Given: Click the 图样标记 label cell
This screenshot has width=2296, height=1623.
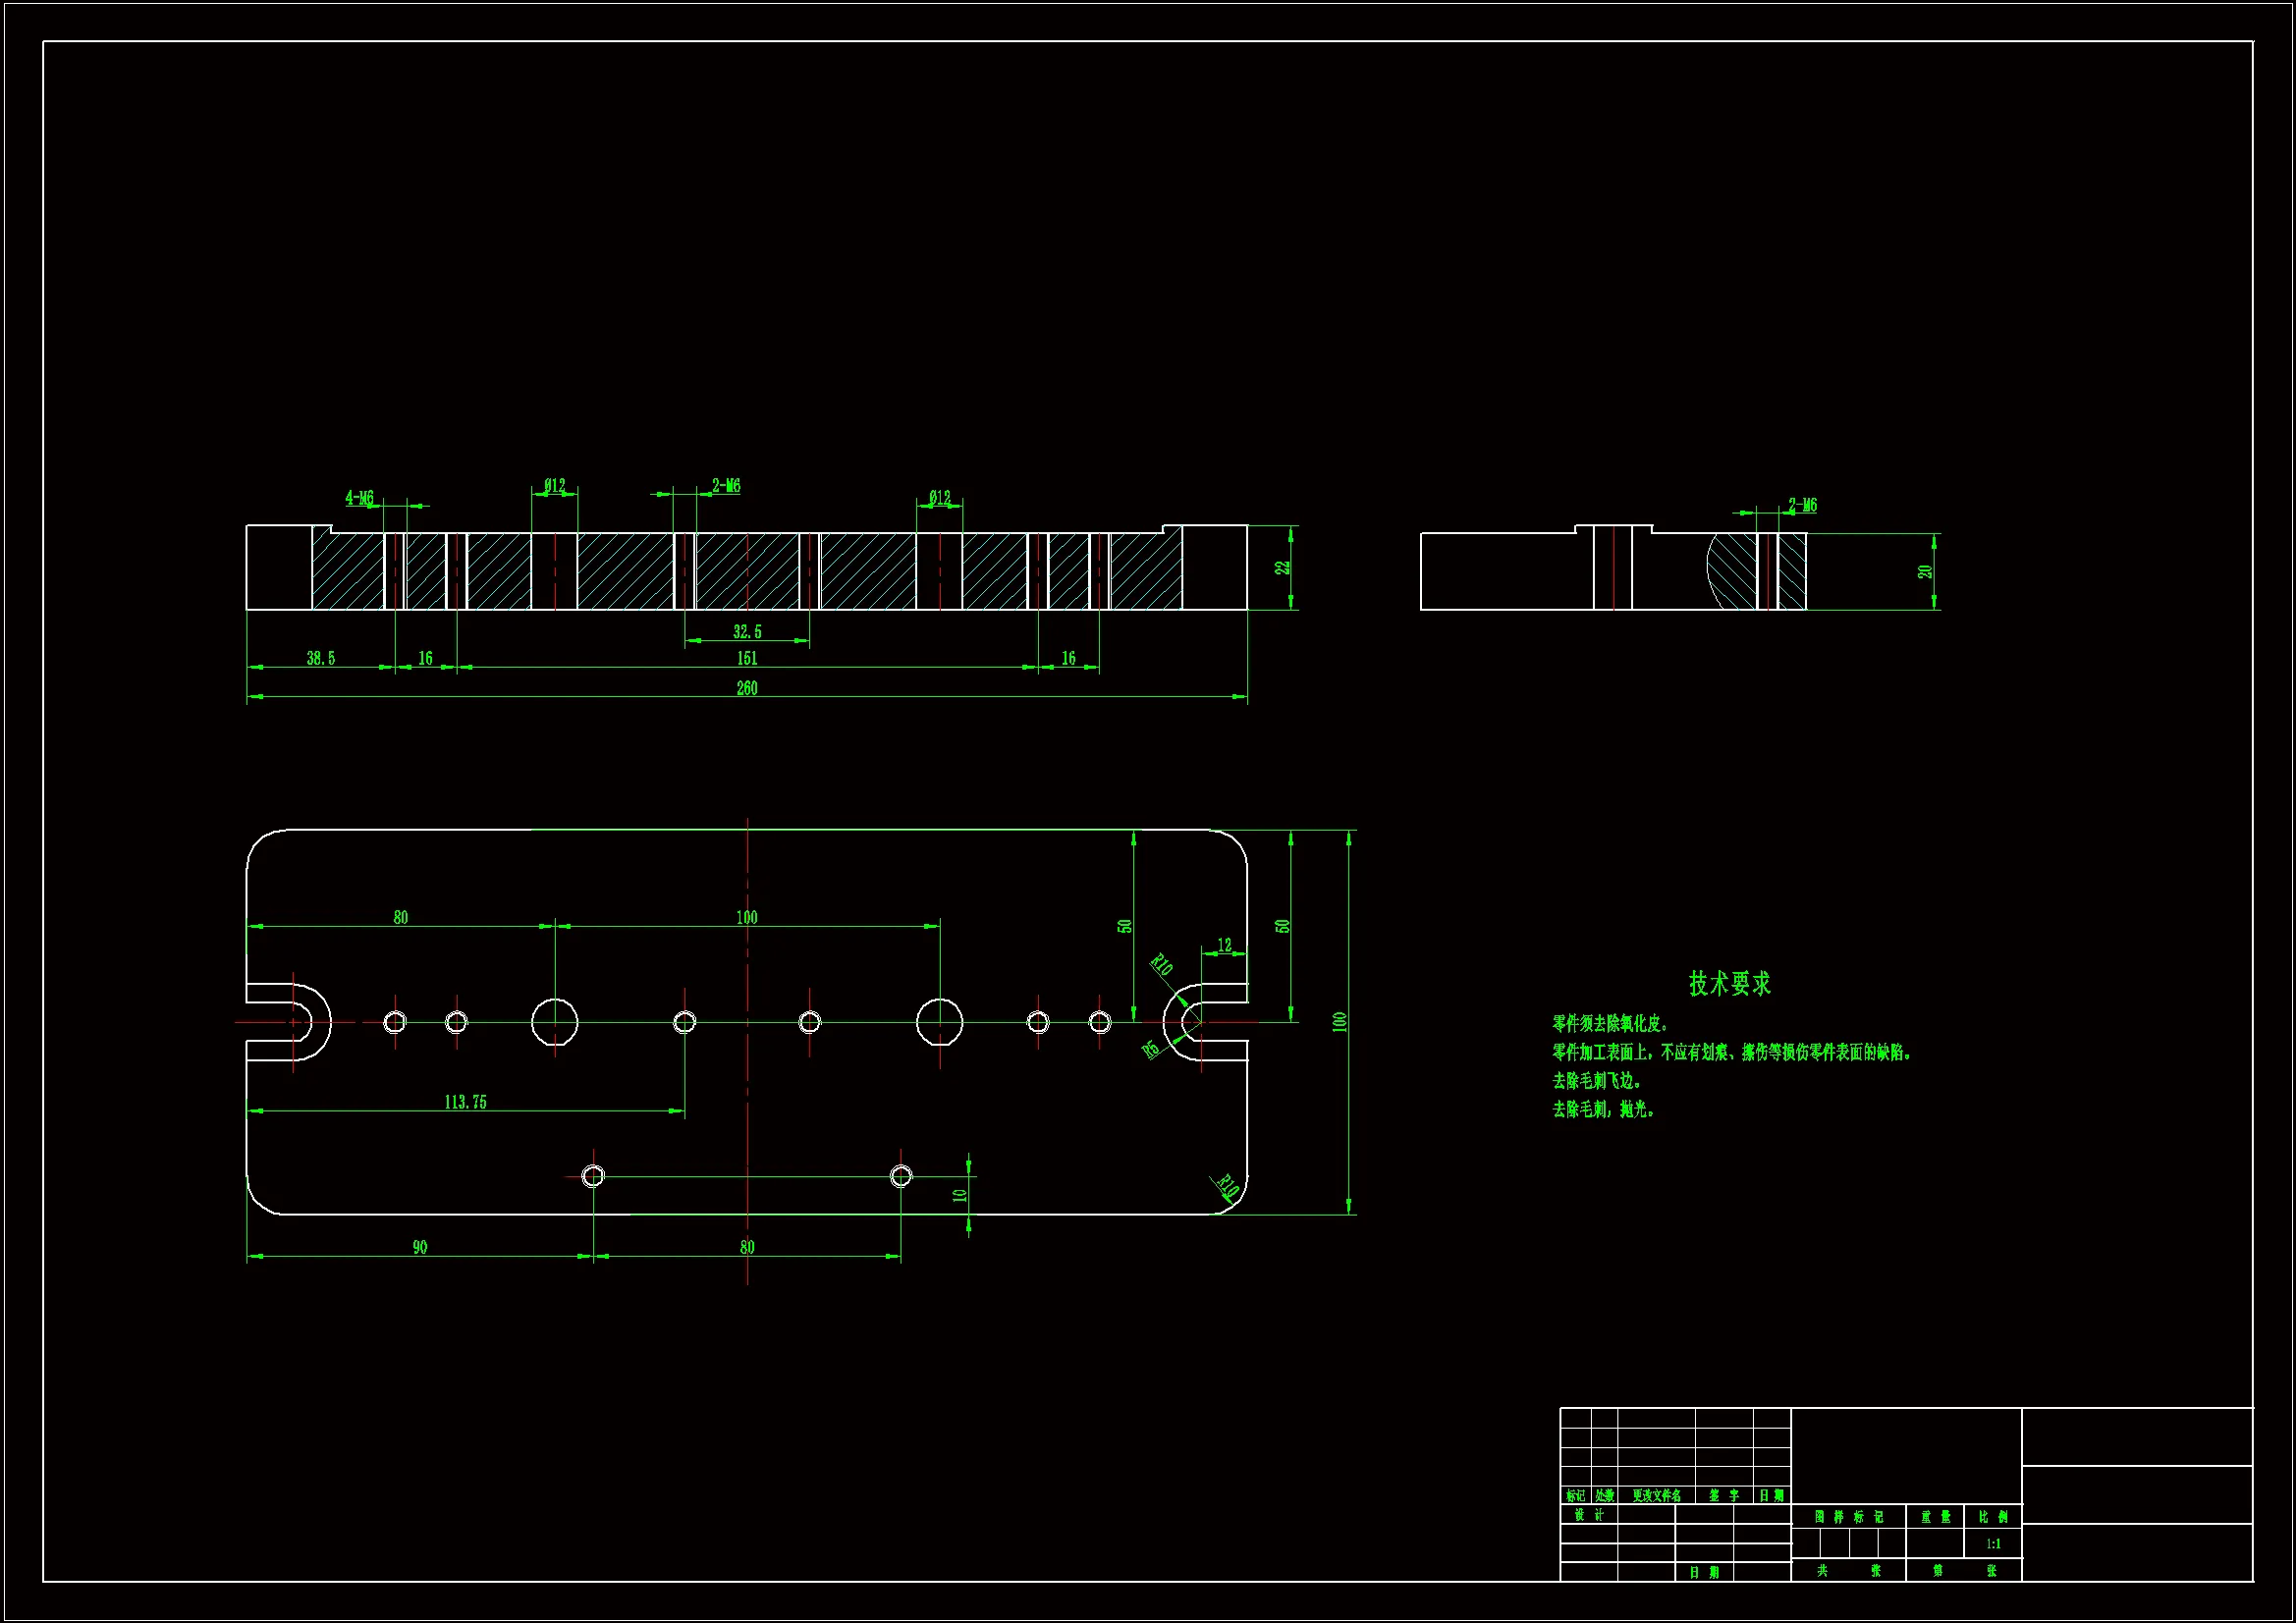Looking at the screenshot, I should [x=1849, y=1517].
